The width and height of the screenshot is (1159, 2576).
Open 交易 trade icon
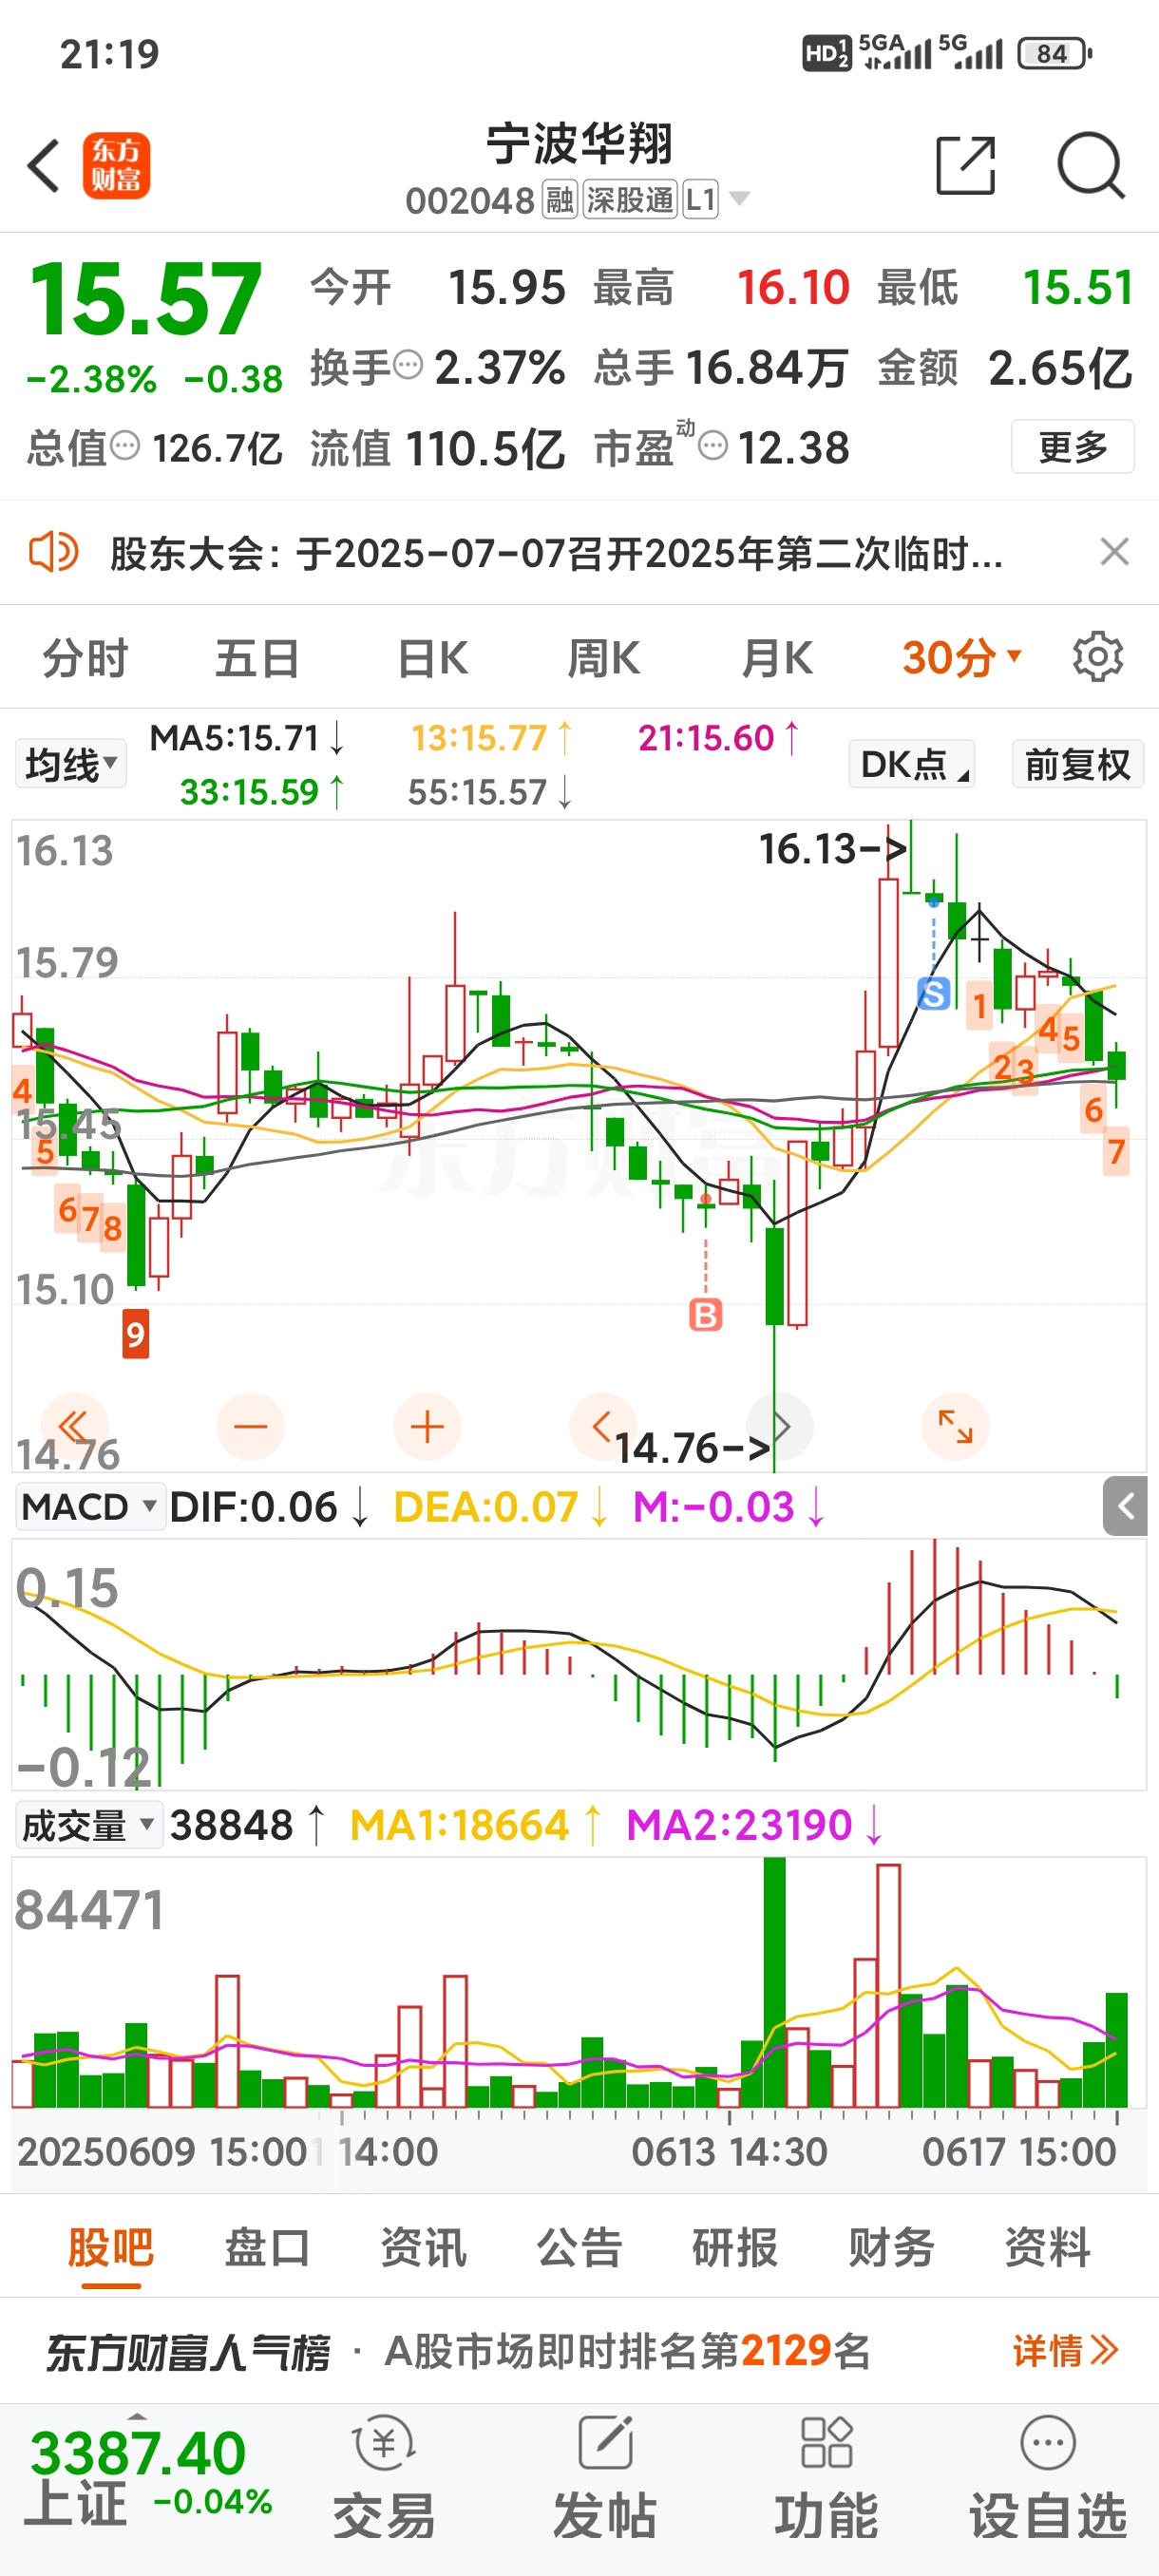(x=384, y=2477)
